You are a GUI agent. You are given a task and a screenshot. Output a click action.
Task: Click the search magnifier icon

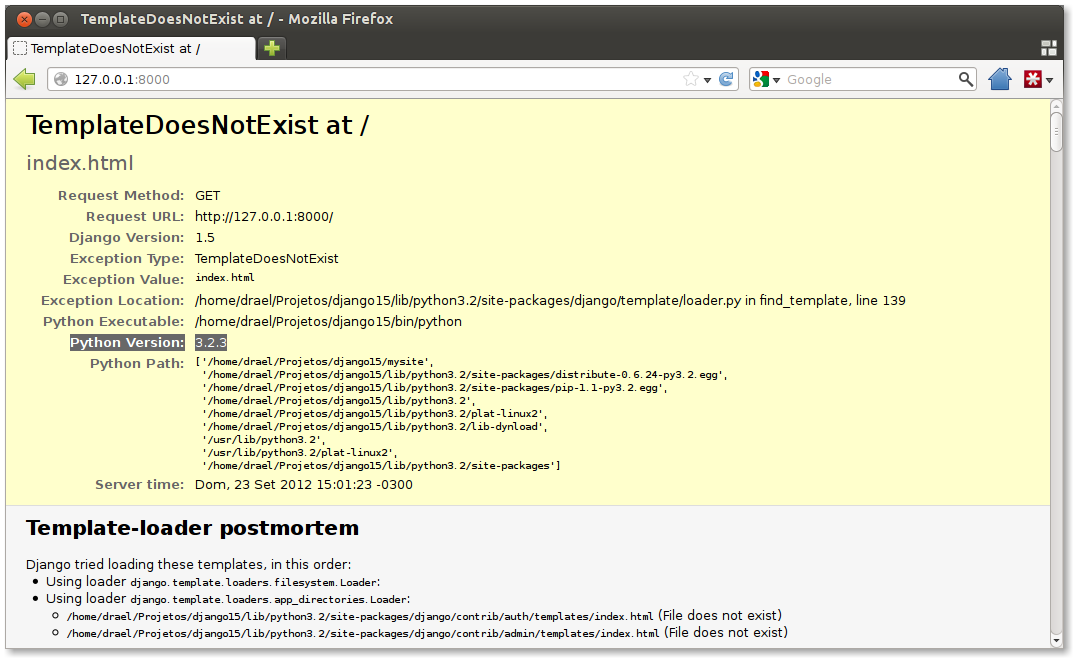pos(965,79)
